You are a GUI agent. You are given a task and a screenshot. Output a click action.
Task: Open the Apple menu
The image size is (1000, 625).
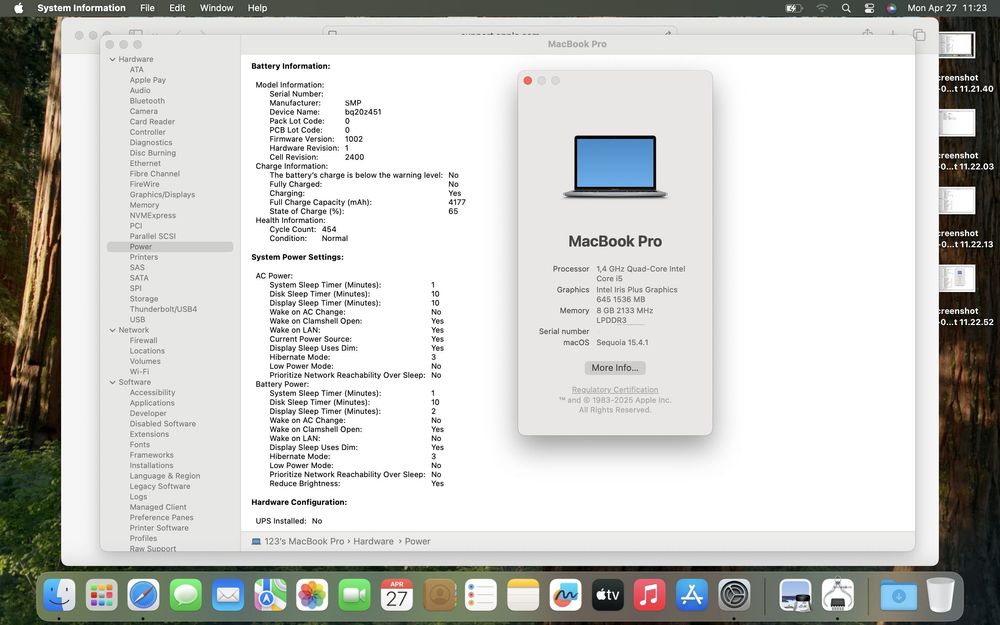(18, 8)
